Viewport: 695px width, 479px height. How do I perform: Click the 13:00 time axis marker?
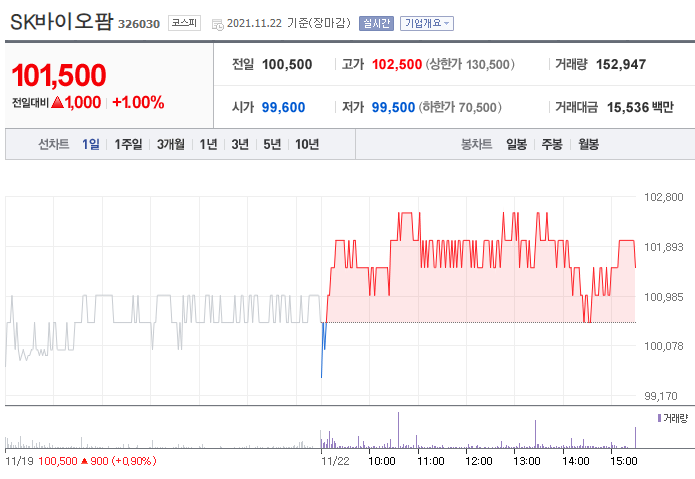pyautogui.click(x=527, y=461)
